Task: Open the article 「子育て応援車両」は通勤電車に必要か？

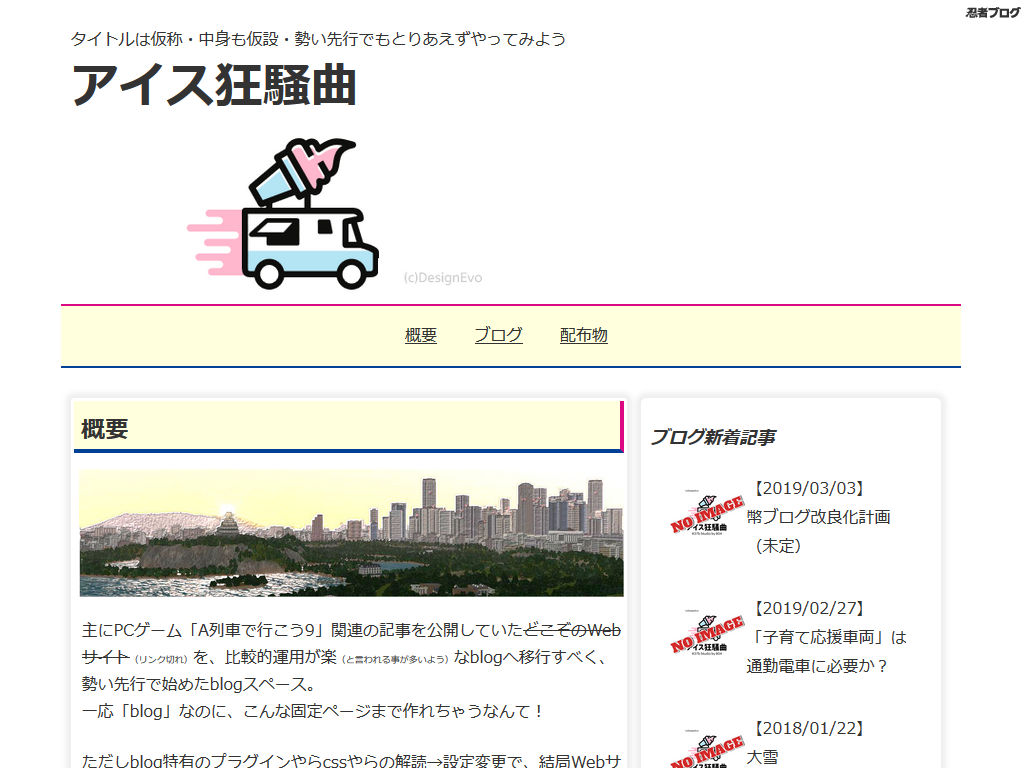Action: click(827, 651)
